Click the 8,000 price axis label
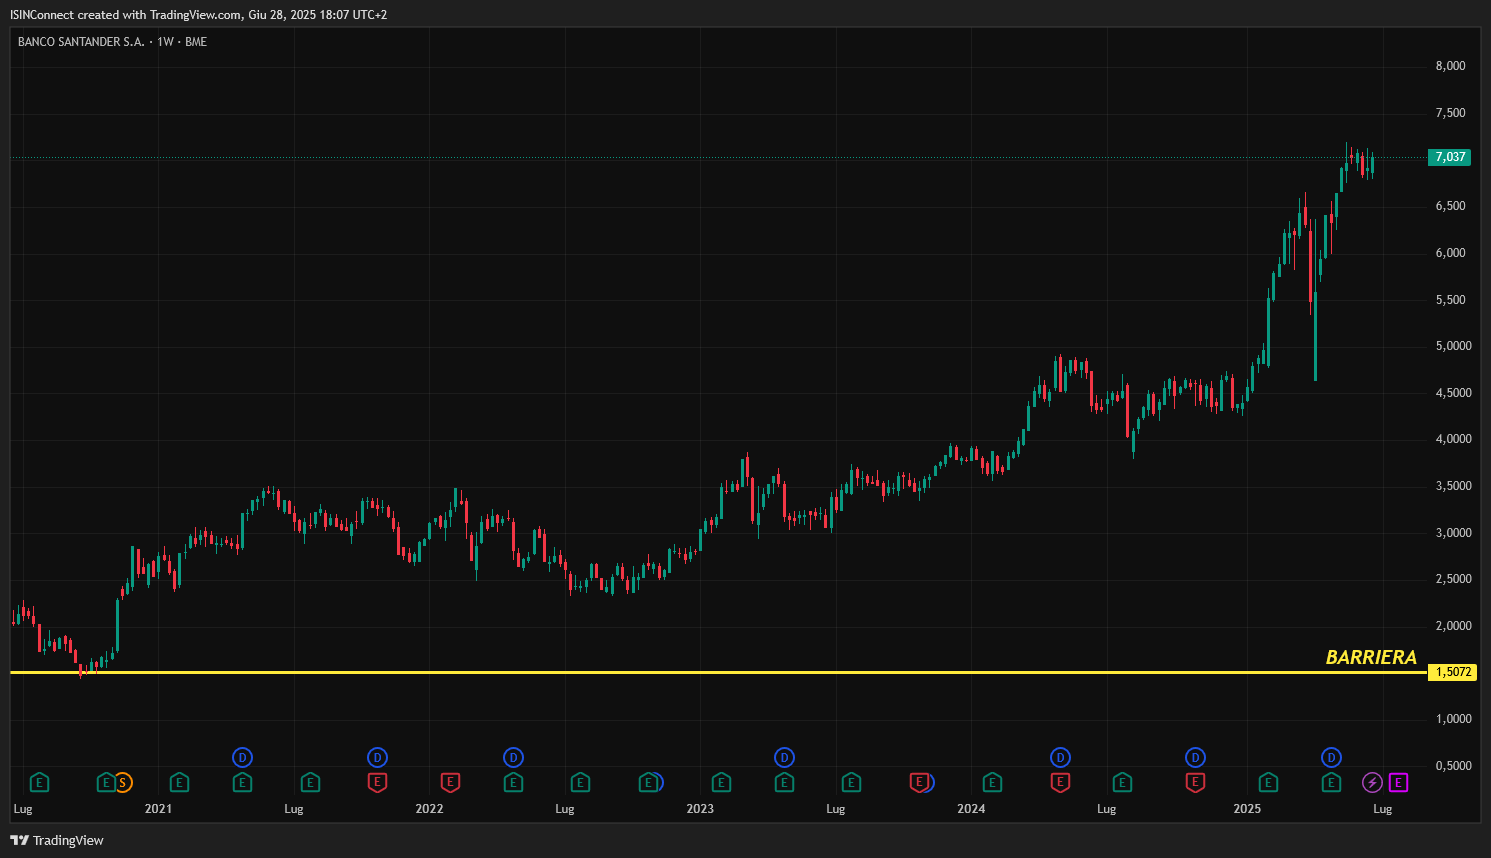Viewport: 1491px width, 858px height. click(x=1450, y=66)
